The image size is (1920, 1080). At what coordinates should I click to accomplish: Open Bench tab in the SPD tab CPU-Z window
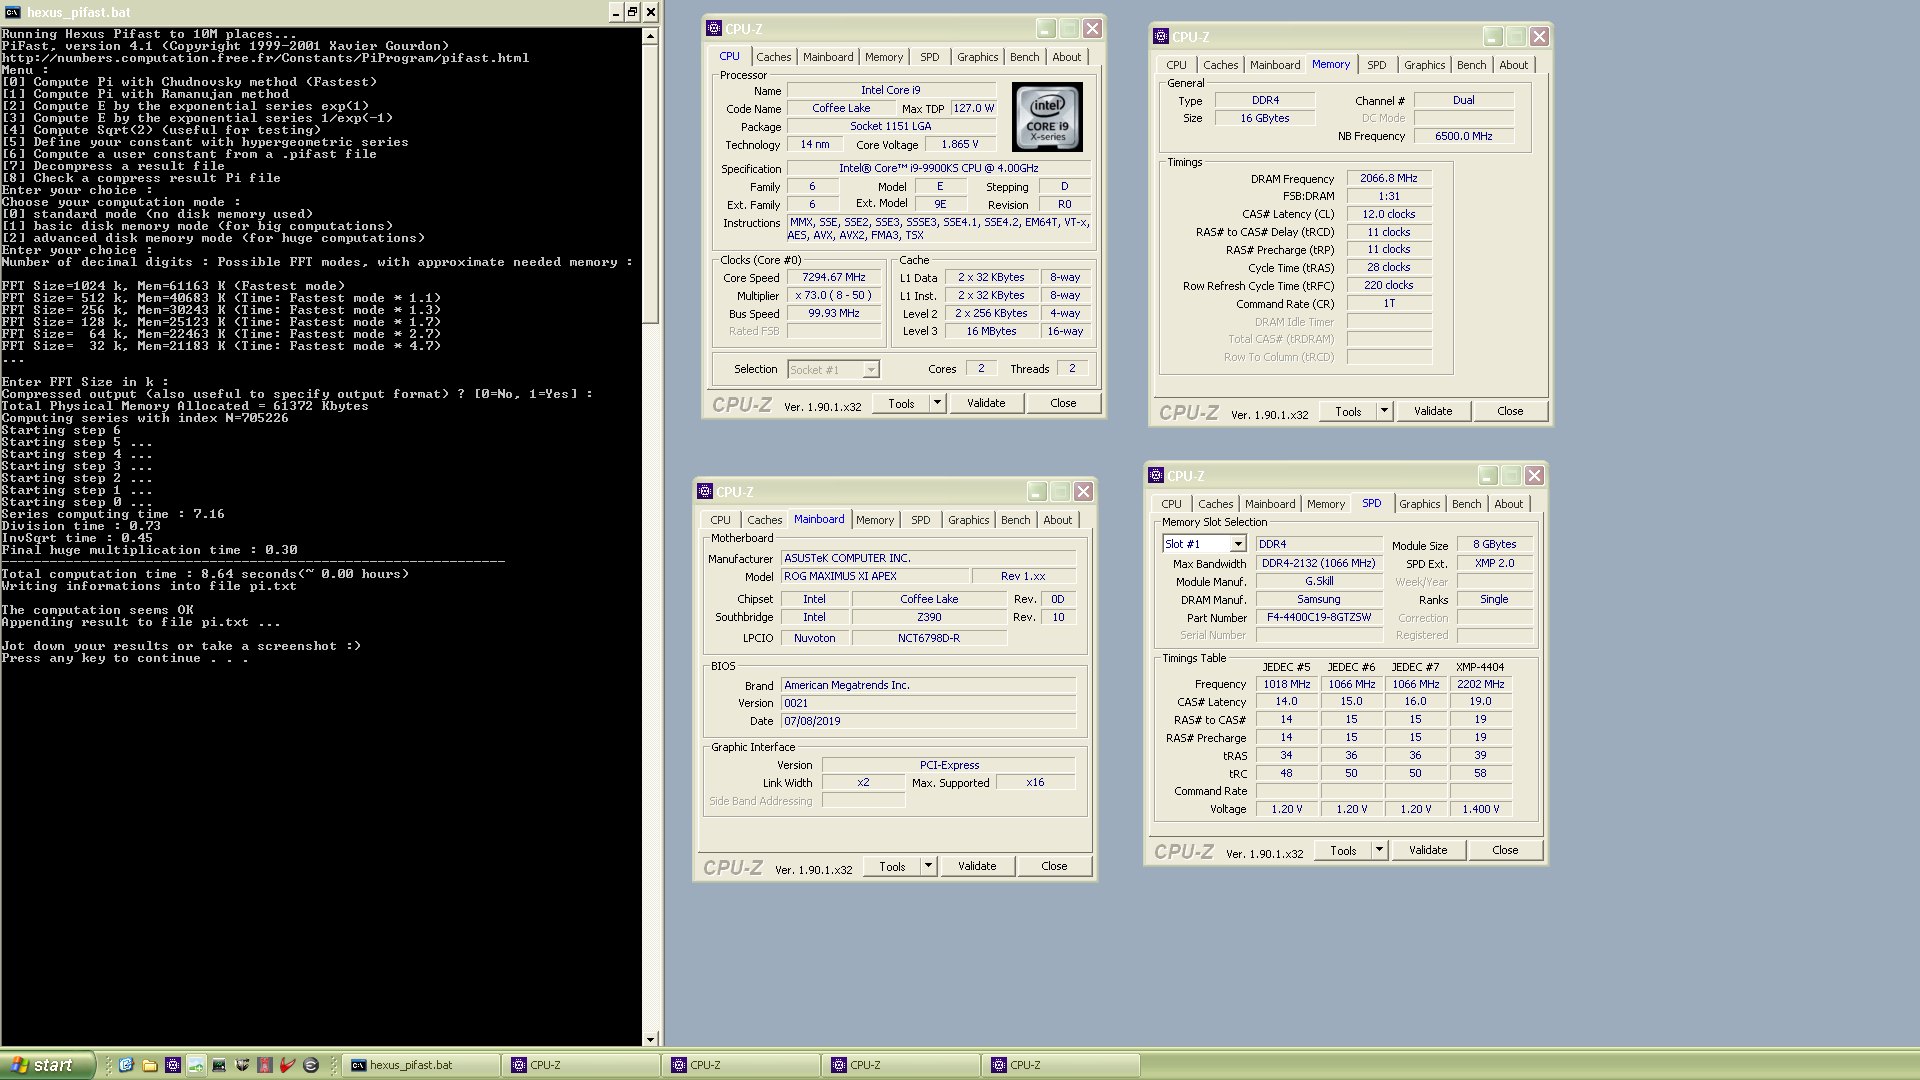pyautogui.click(x=1466, y=504)
